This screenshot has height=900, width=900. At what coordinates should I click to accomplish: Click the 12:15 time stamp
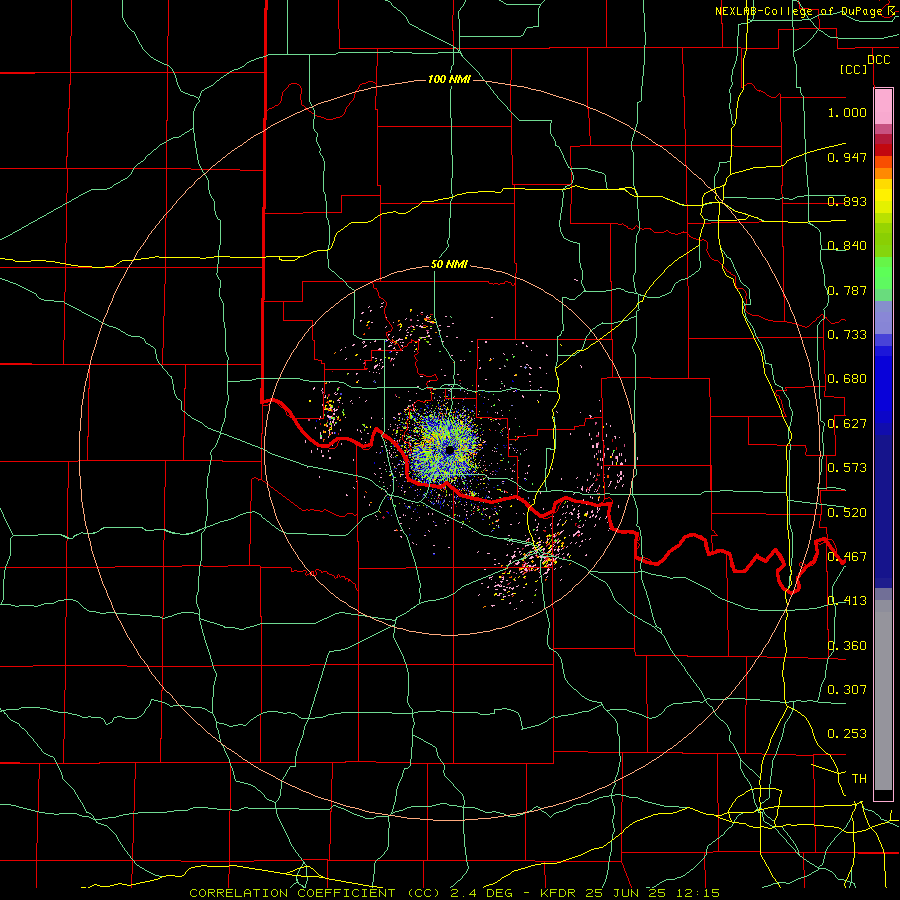pyautogui.click(x=696, y=893)
